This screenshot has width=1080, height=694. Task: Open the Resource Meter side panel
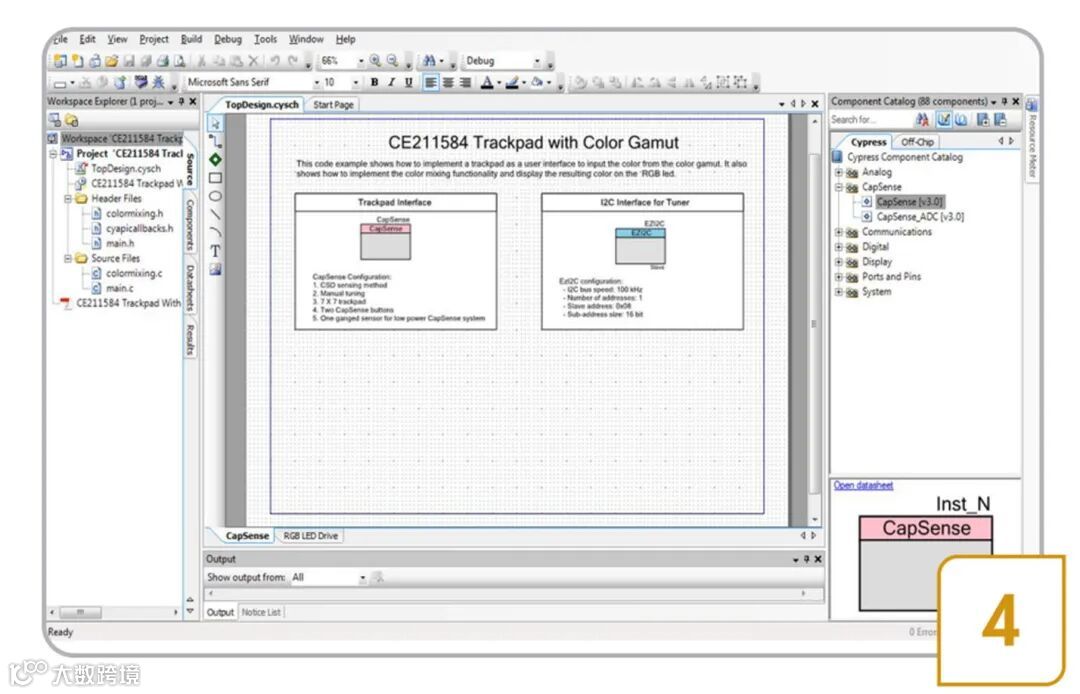point(1032,139)
